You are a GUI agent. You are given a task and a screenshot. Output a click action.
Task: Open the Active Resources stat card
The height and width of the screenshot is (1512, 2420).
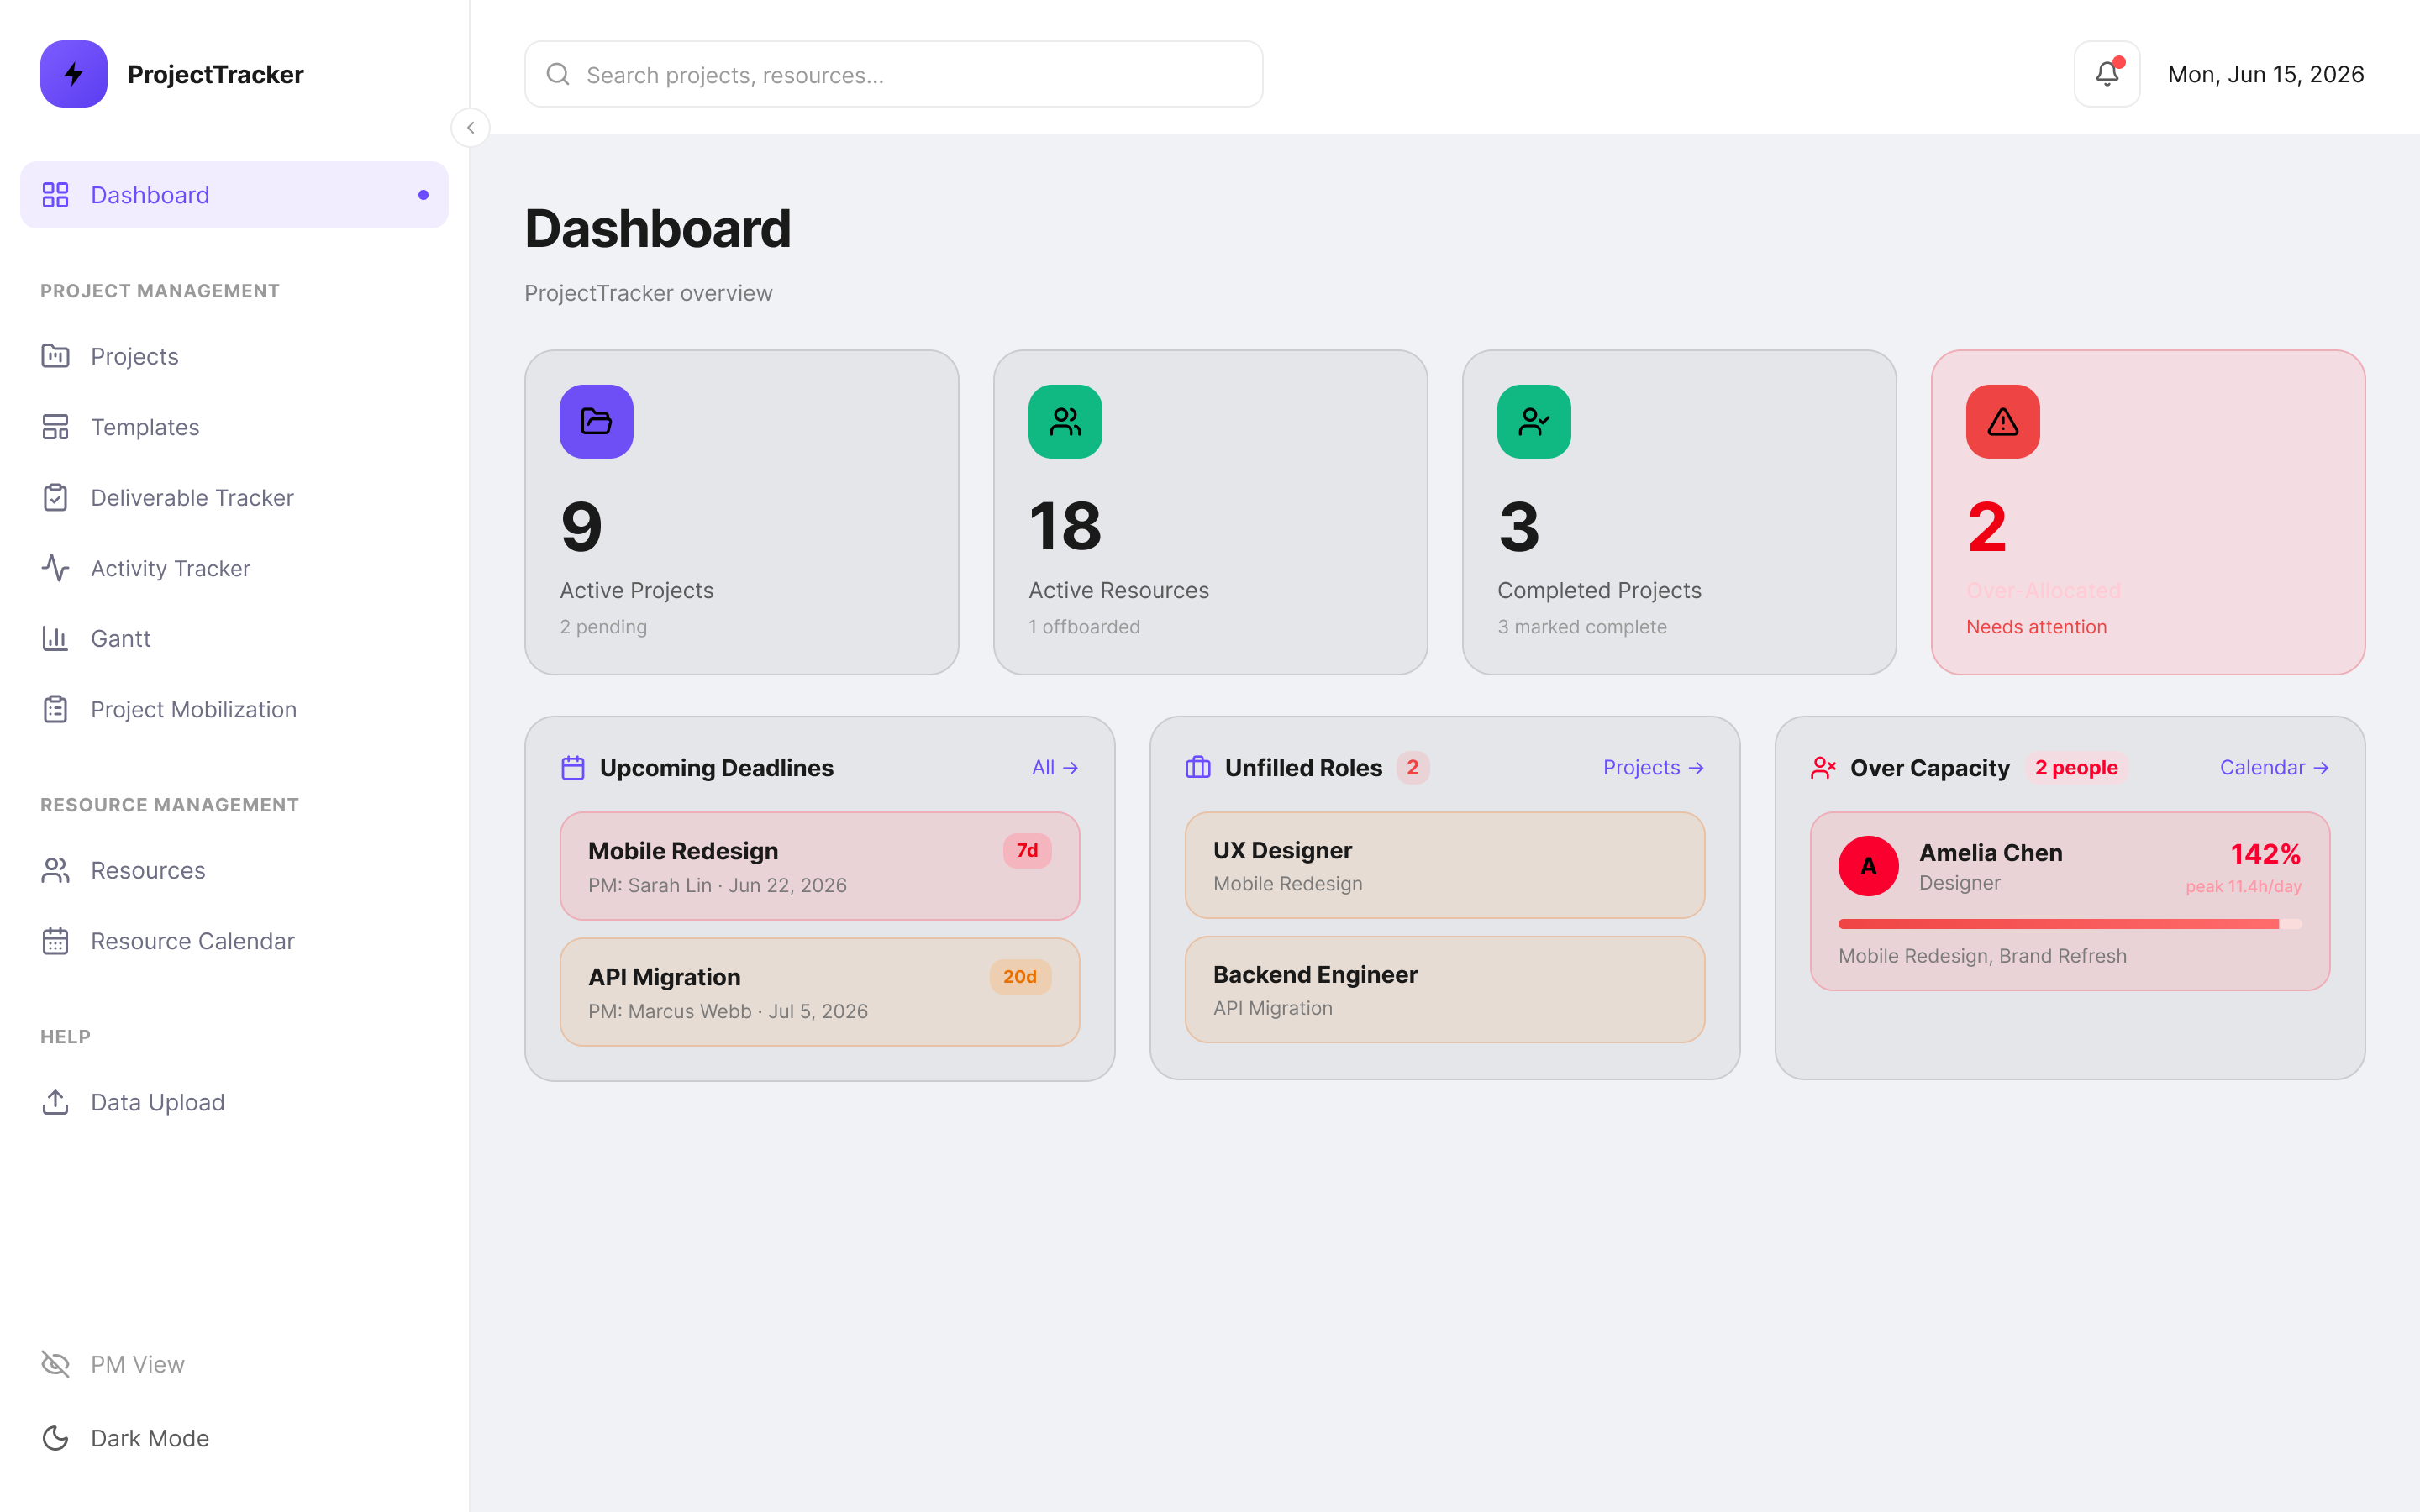tap(1210, 512)
